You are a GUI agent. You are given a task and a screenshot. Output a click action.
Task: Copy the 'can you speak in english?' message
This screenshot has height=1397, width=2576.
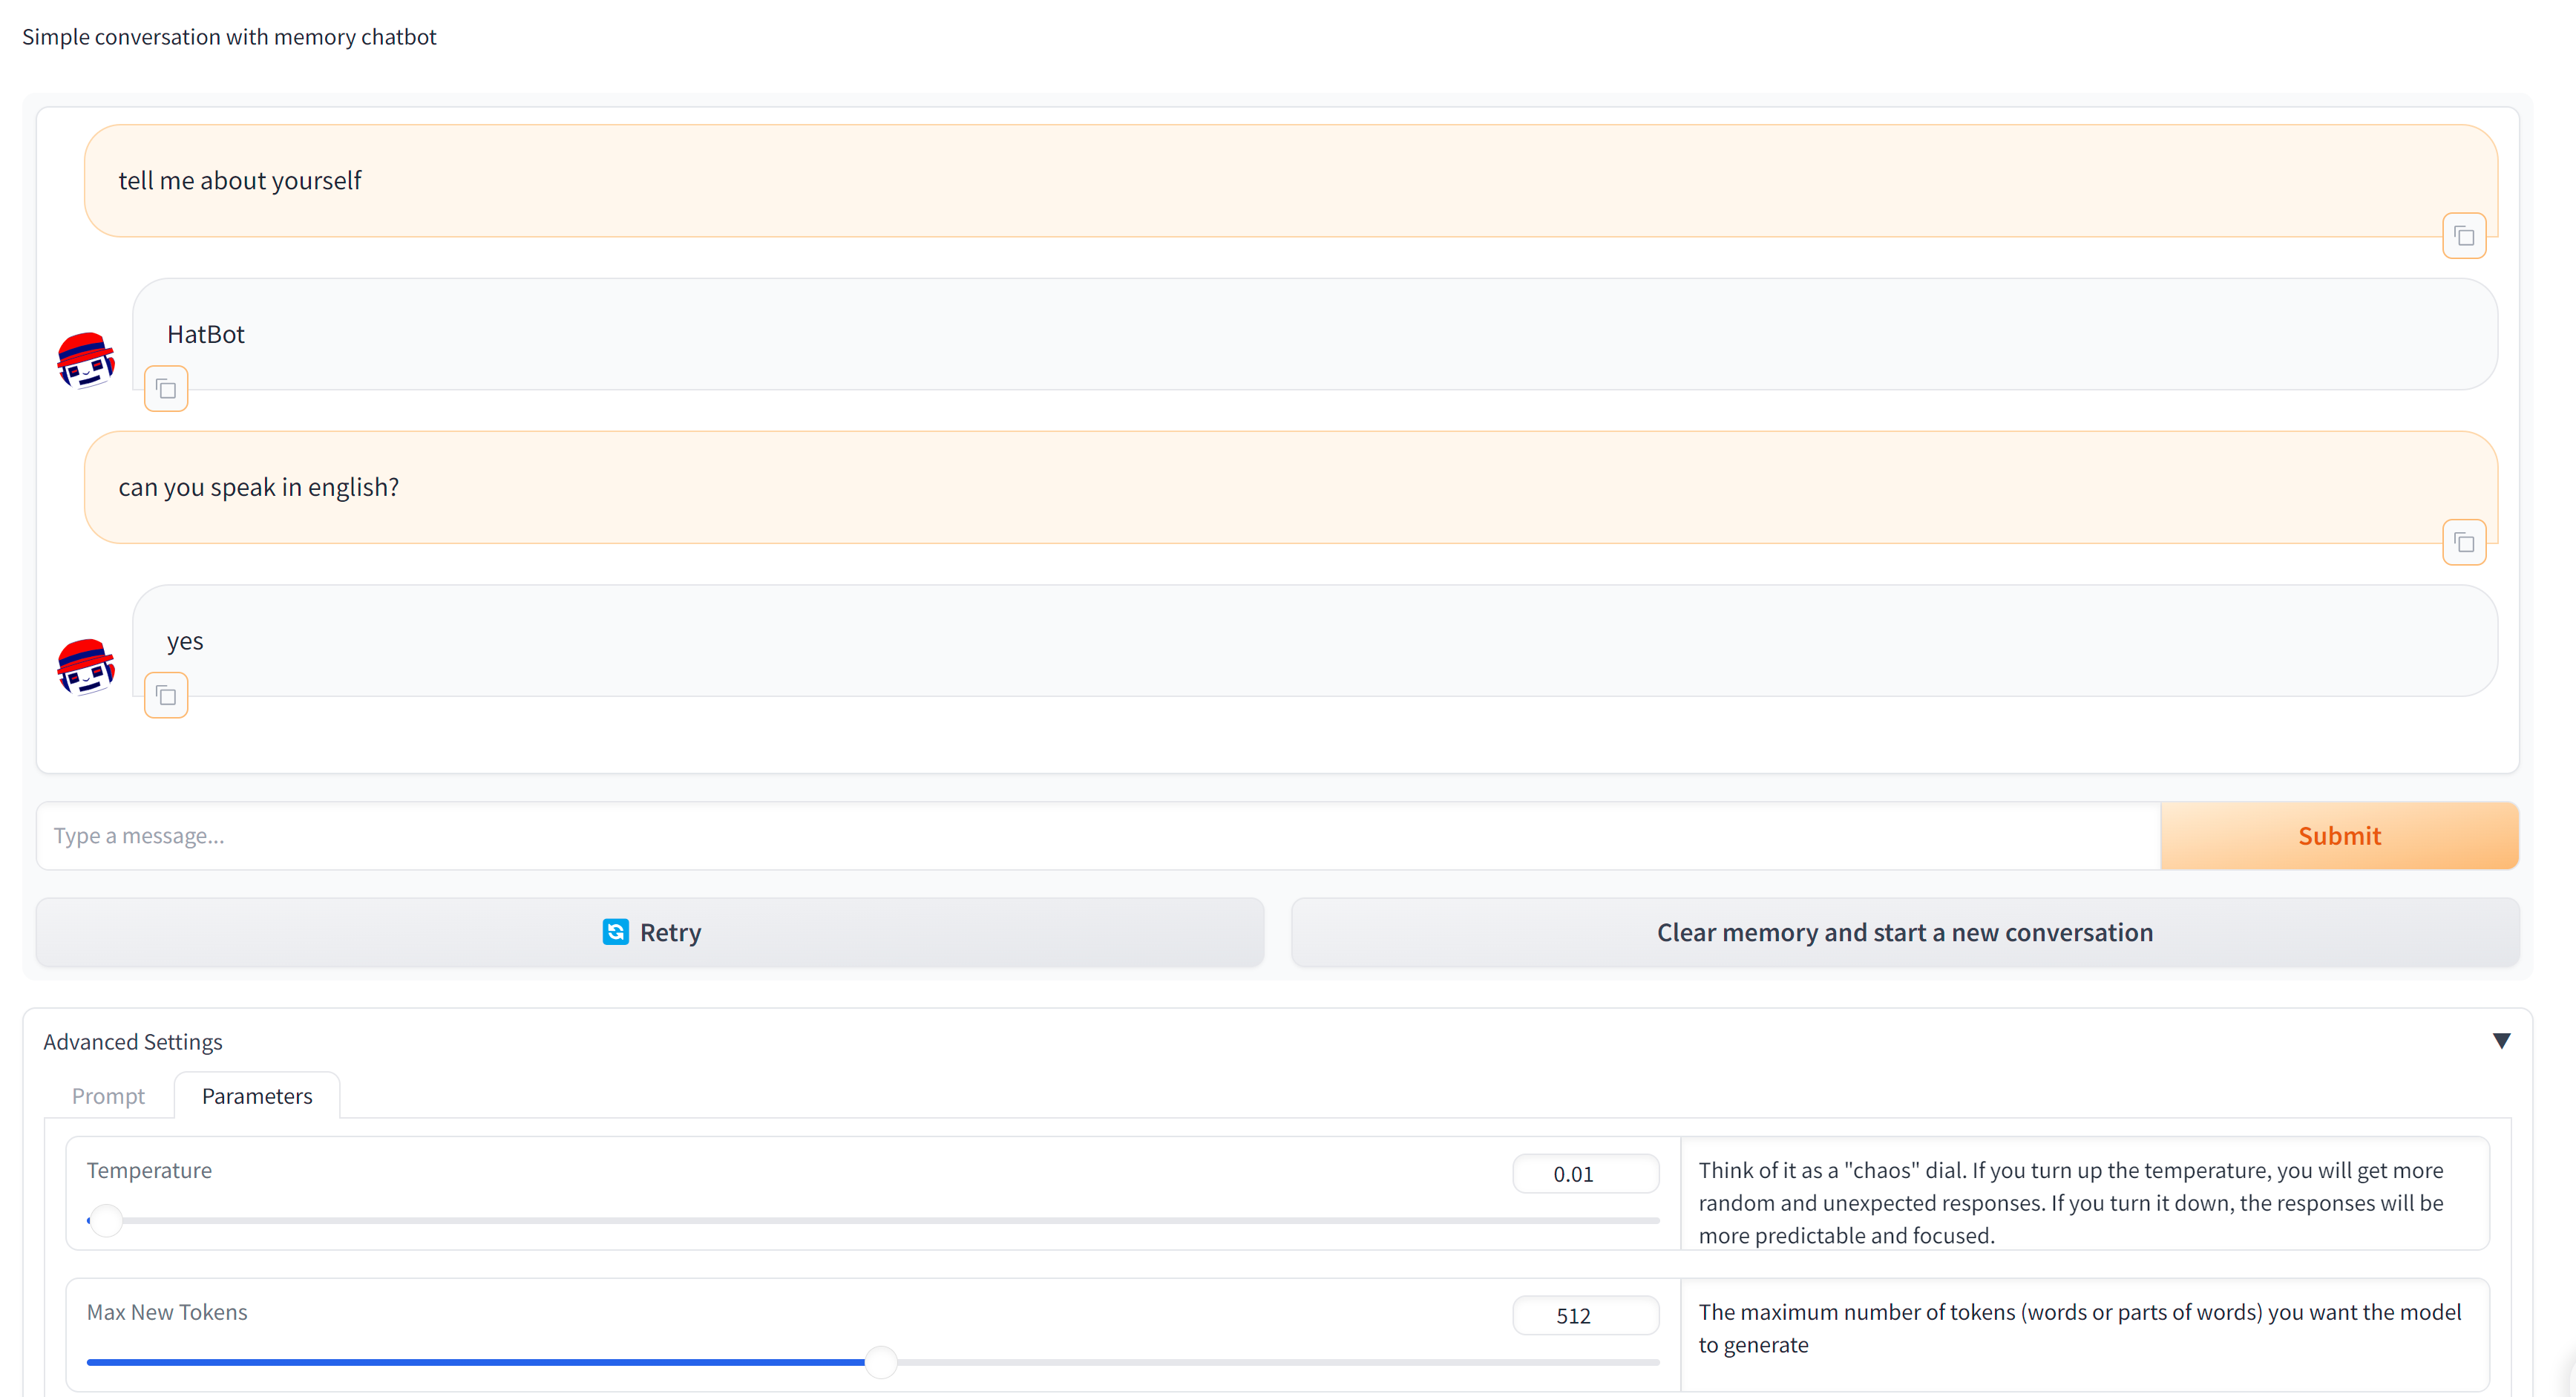pos(2463,543)
